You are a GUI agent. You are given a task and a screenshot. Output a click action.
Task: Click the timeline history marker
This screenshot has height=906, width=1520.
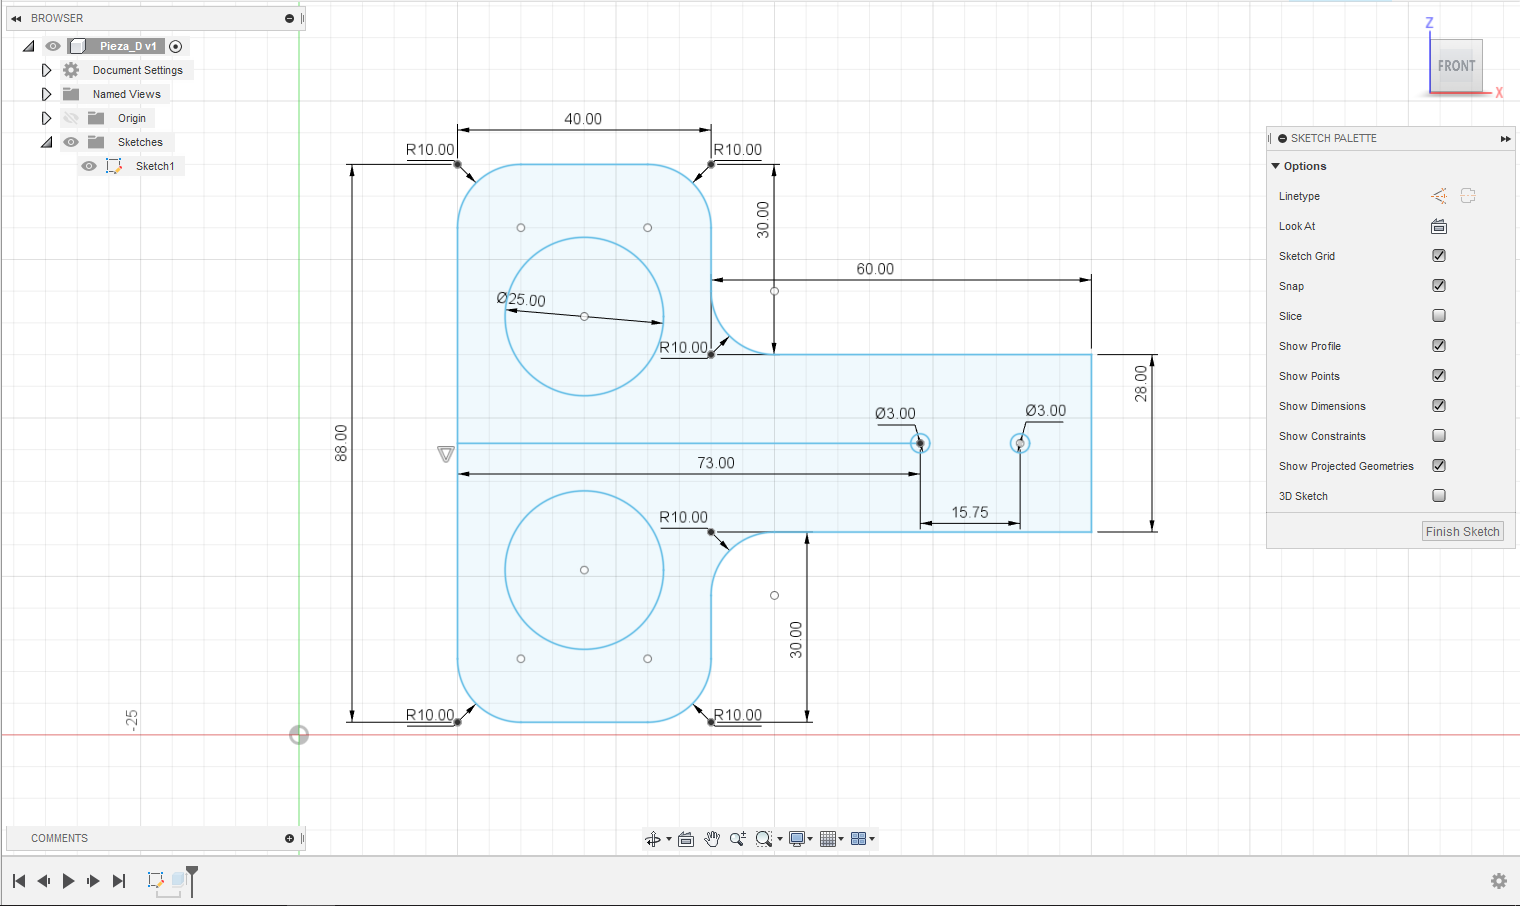coord(192,880)
